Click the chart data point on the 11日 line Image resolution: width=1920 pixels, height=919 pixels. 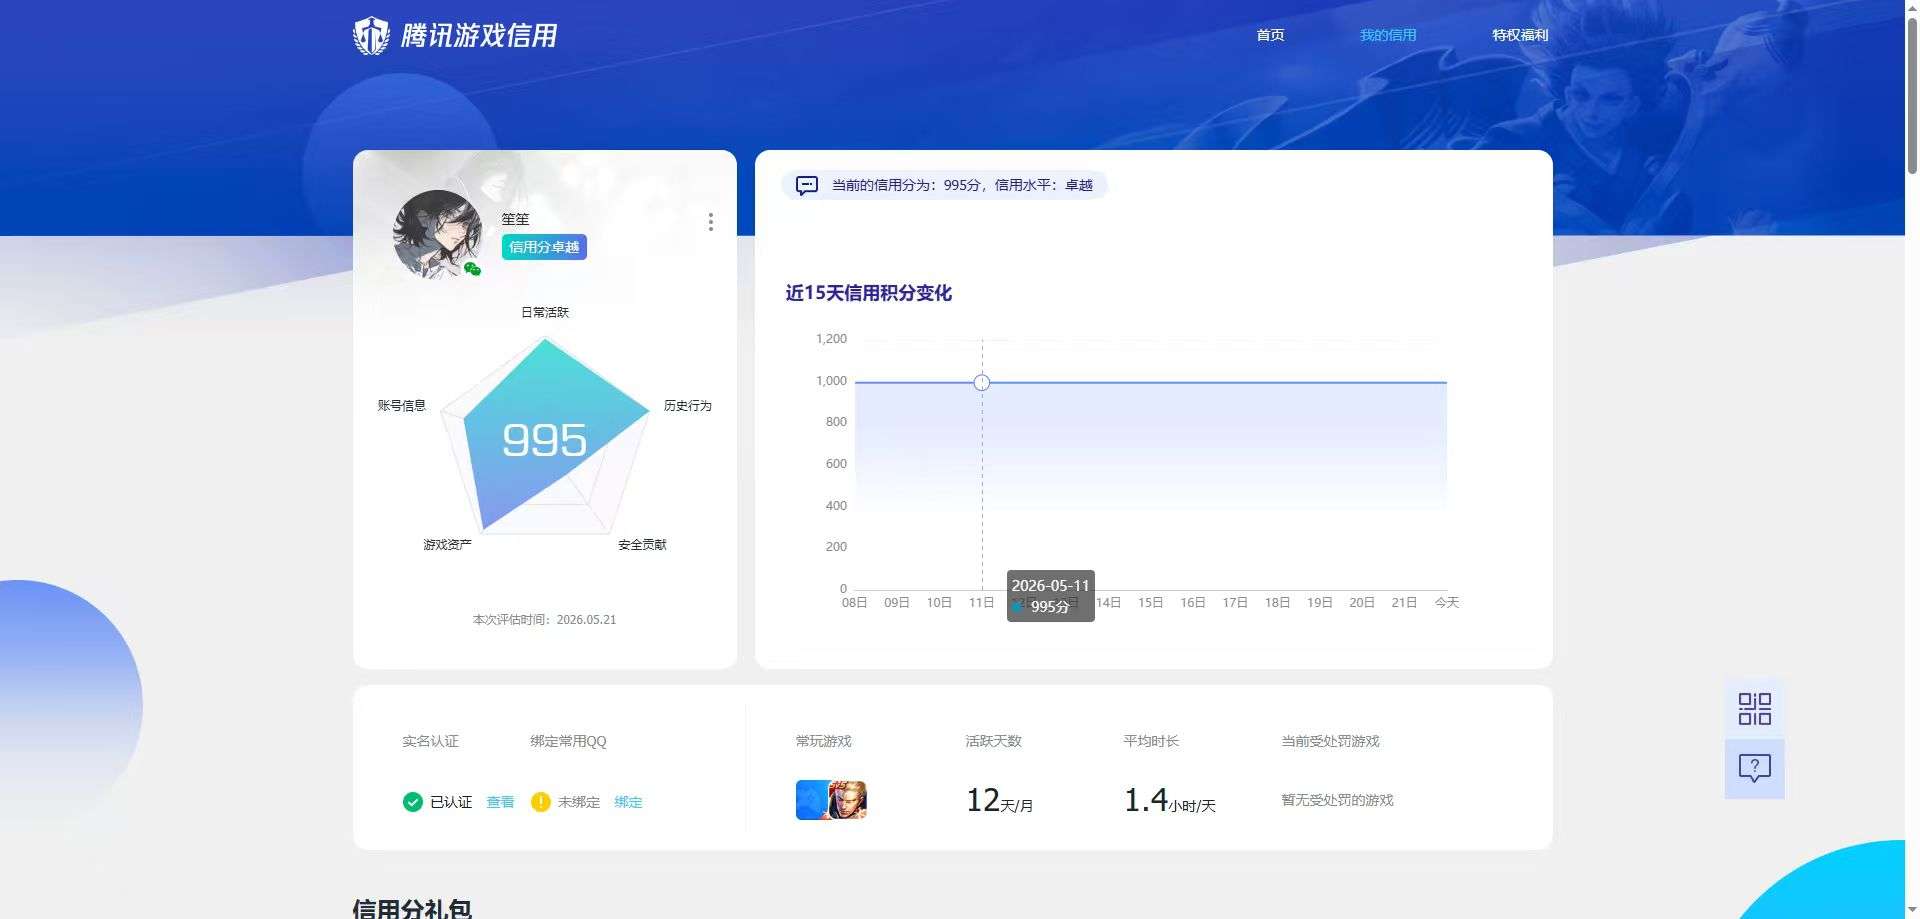pyautogui.click(x=982, y=383)
